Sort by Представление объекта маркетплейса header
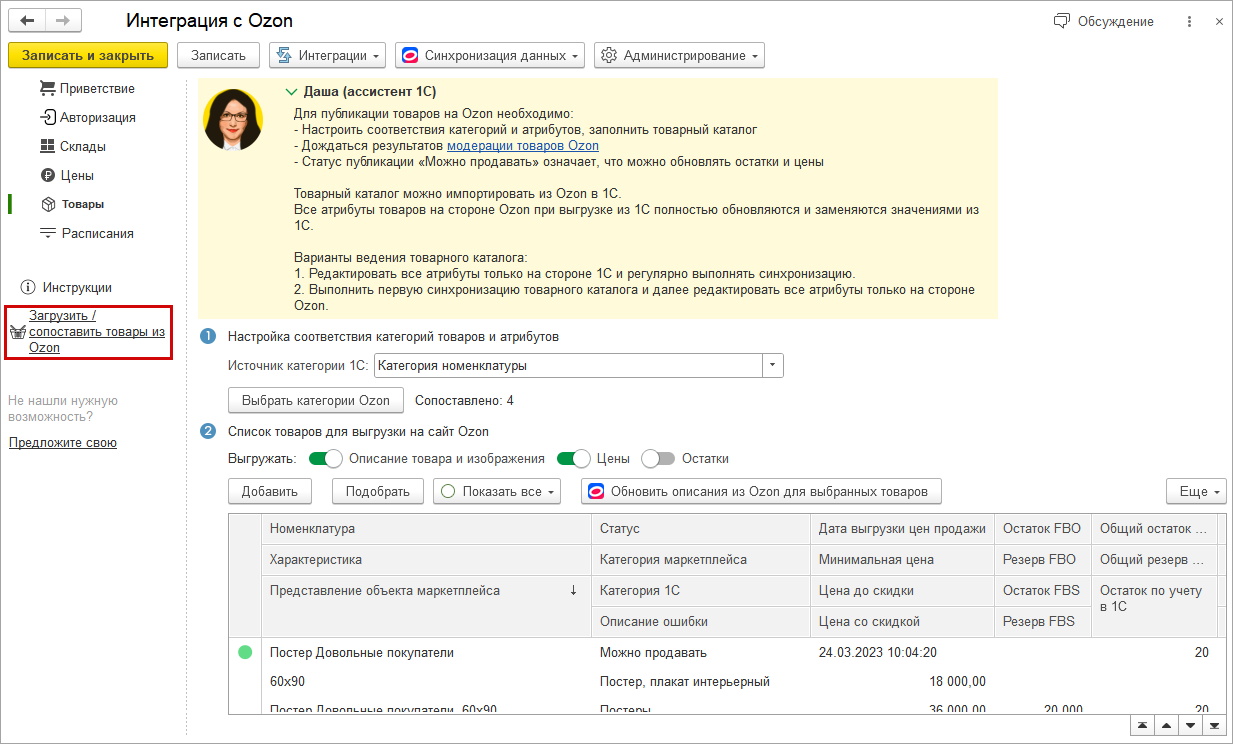Image resolution: width=1233 pixels, height=744 pixels. pyautogui.click(x=426, y=606)
